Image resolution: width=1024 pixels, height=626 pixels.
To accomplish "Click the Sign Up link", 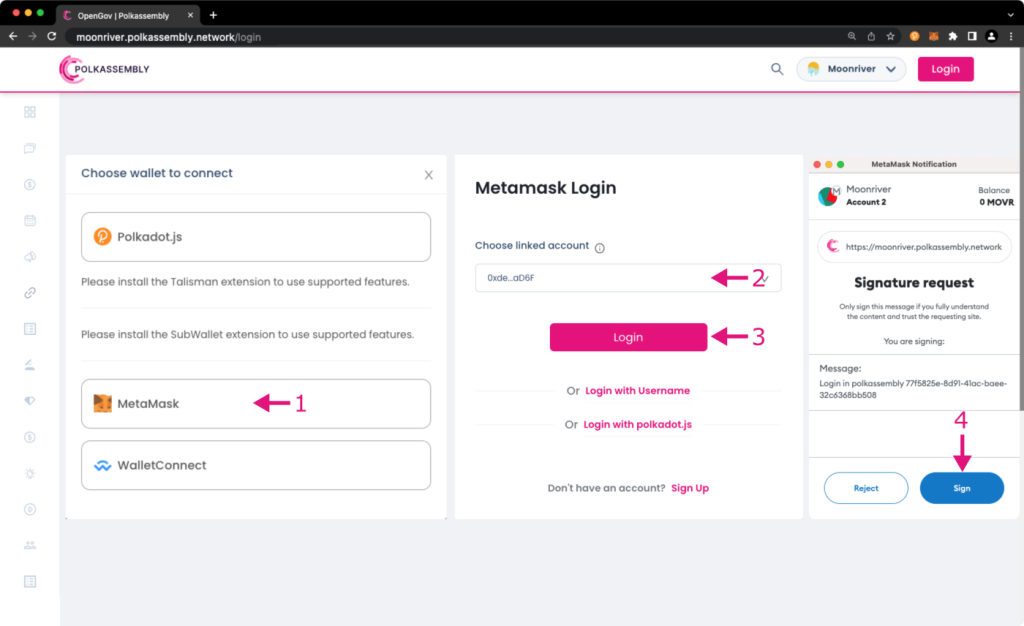I will tap(690, 488).
